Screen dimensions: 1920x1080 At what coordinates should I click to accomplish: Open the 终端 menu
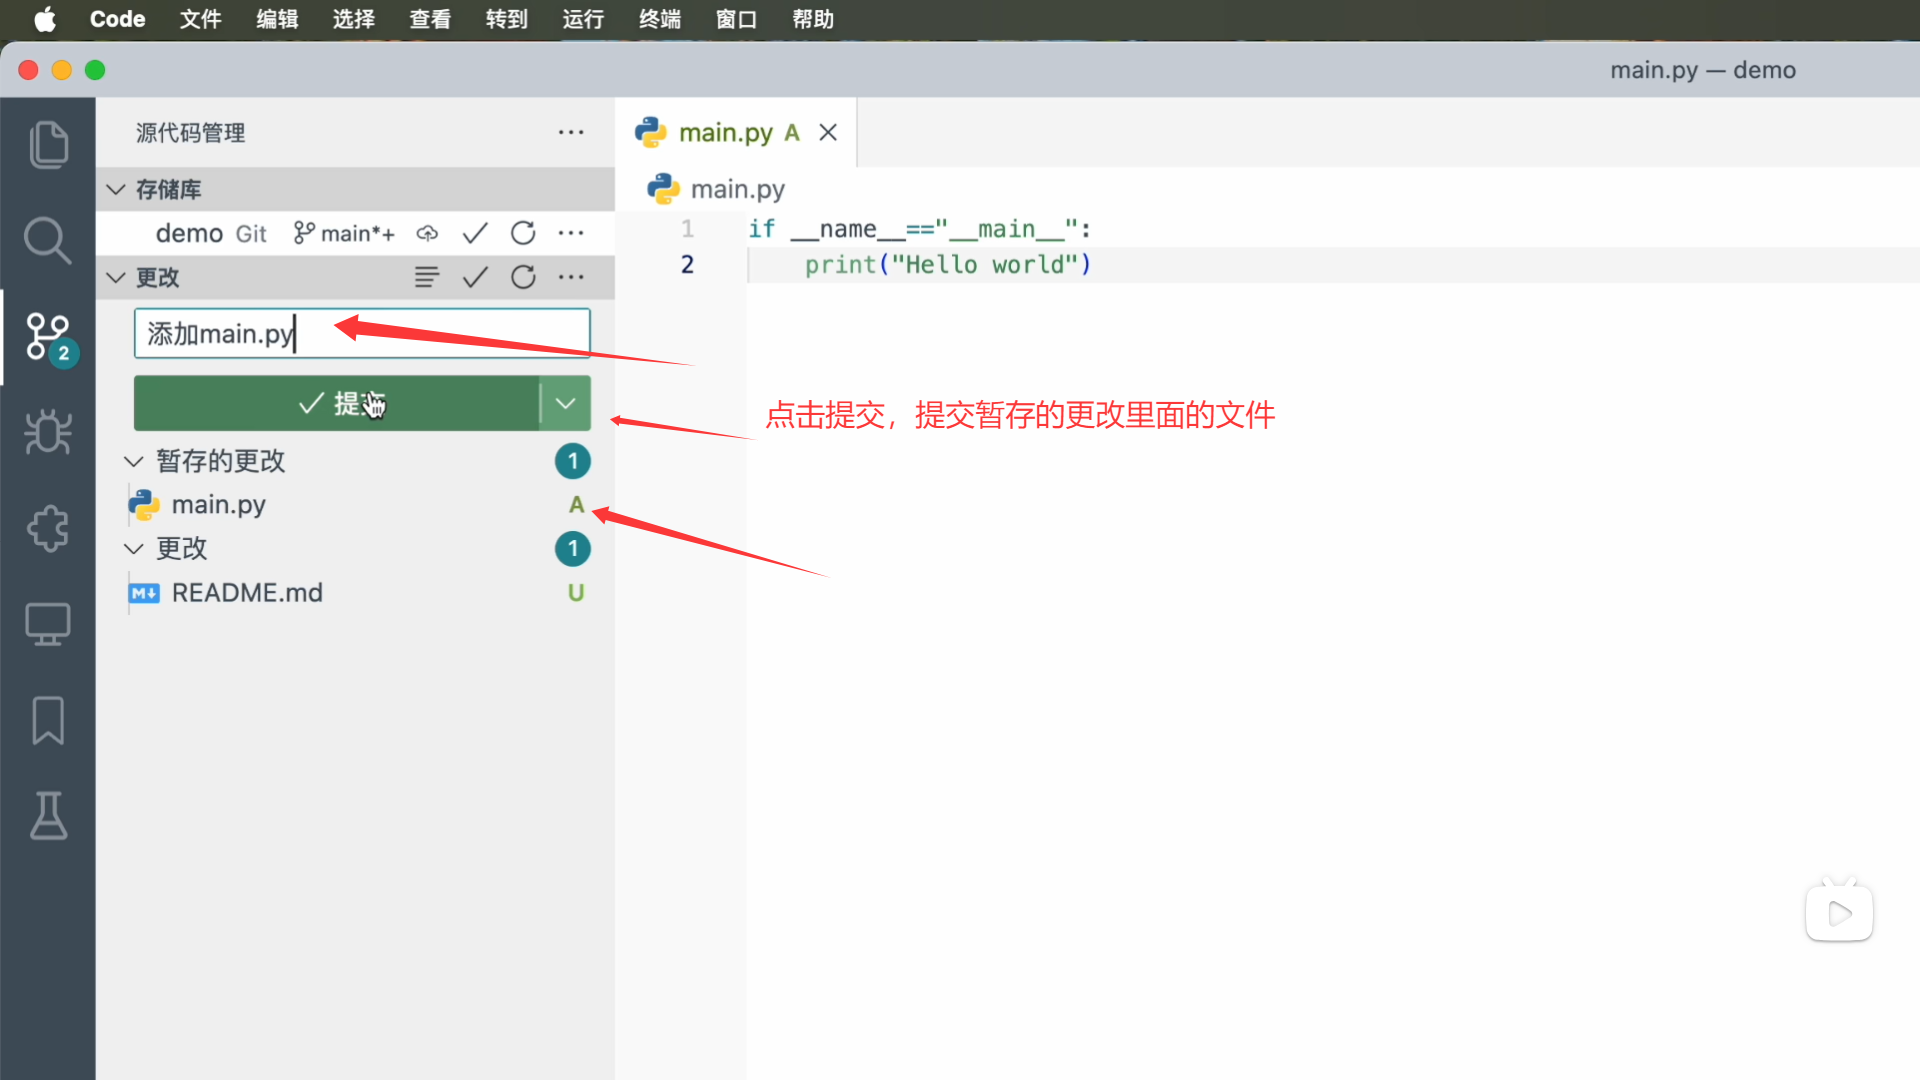[x=660, y=19]
